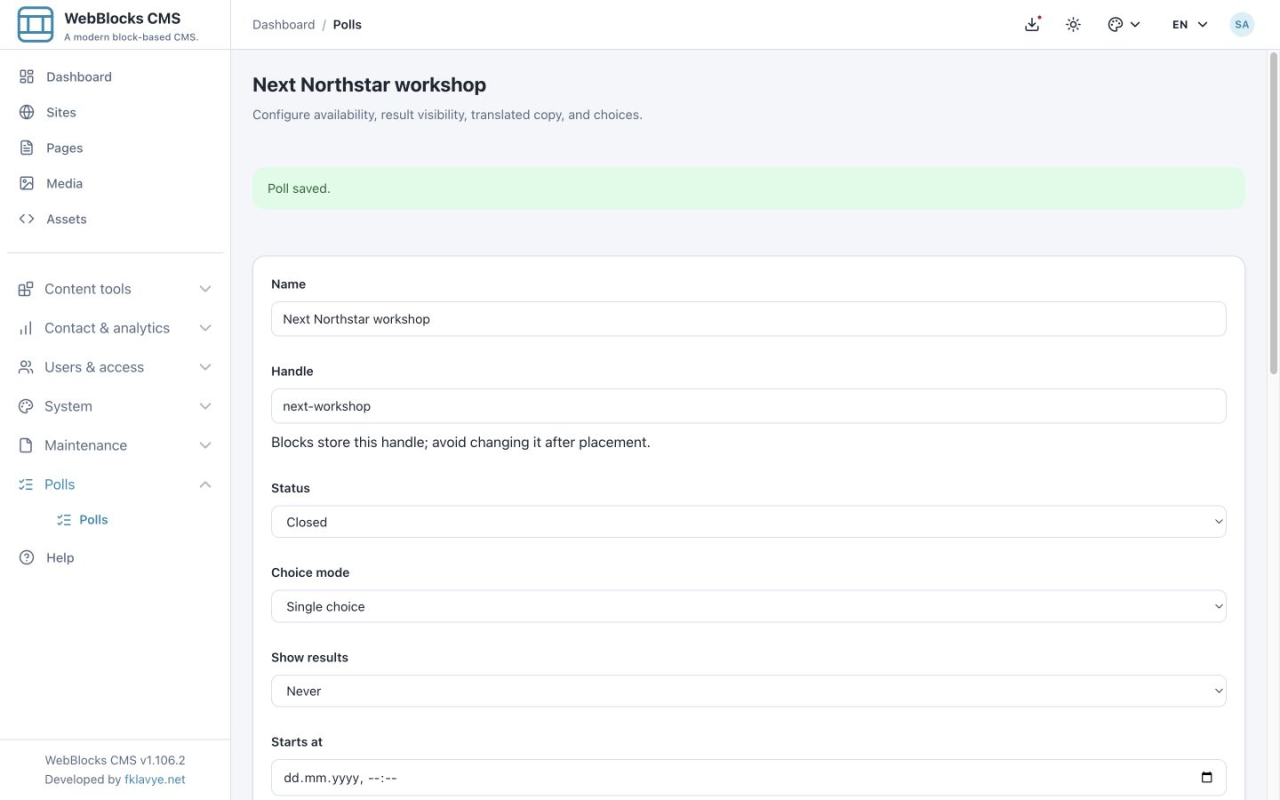Click into the Handle input field
The width and height of the screenshot is (1280, 800).
748,406
